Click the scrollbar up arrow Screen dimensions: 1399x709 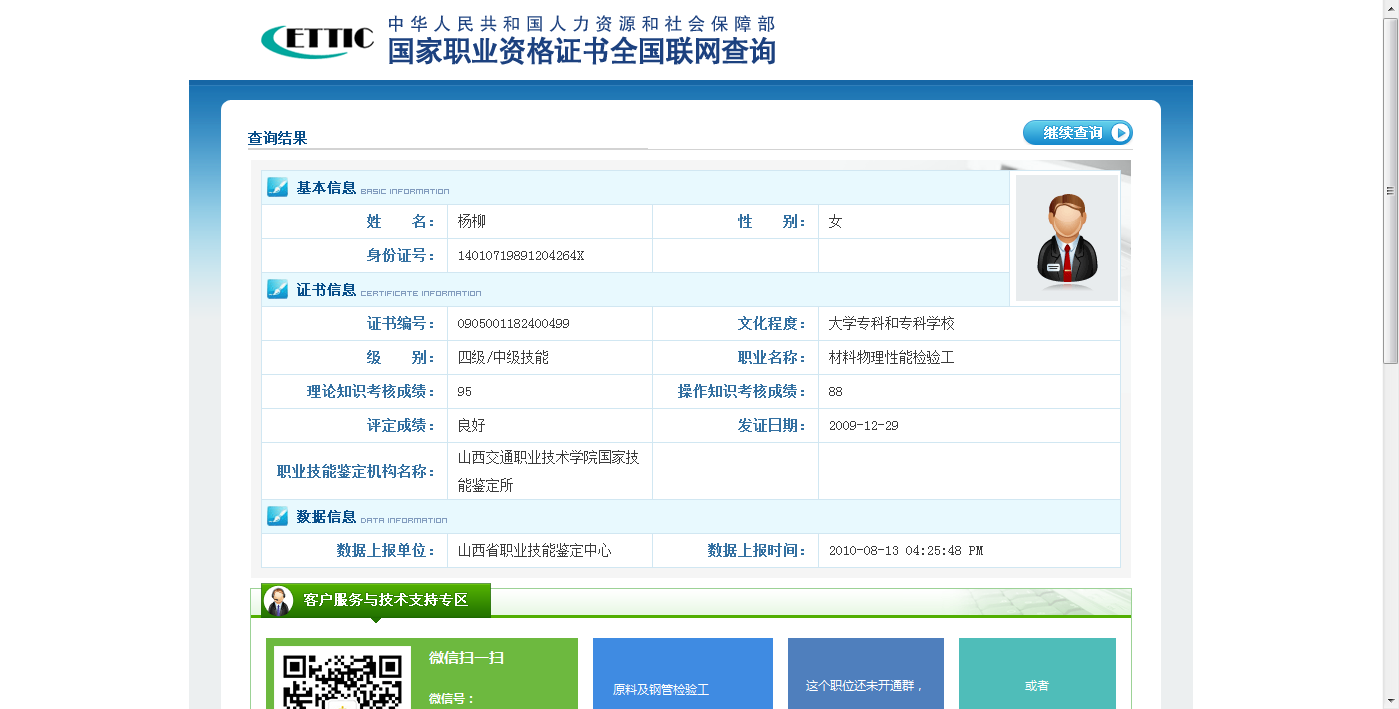(x=1390, y=8)
